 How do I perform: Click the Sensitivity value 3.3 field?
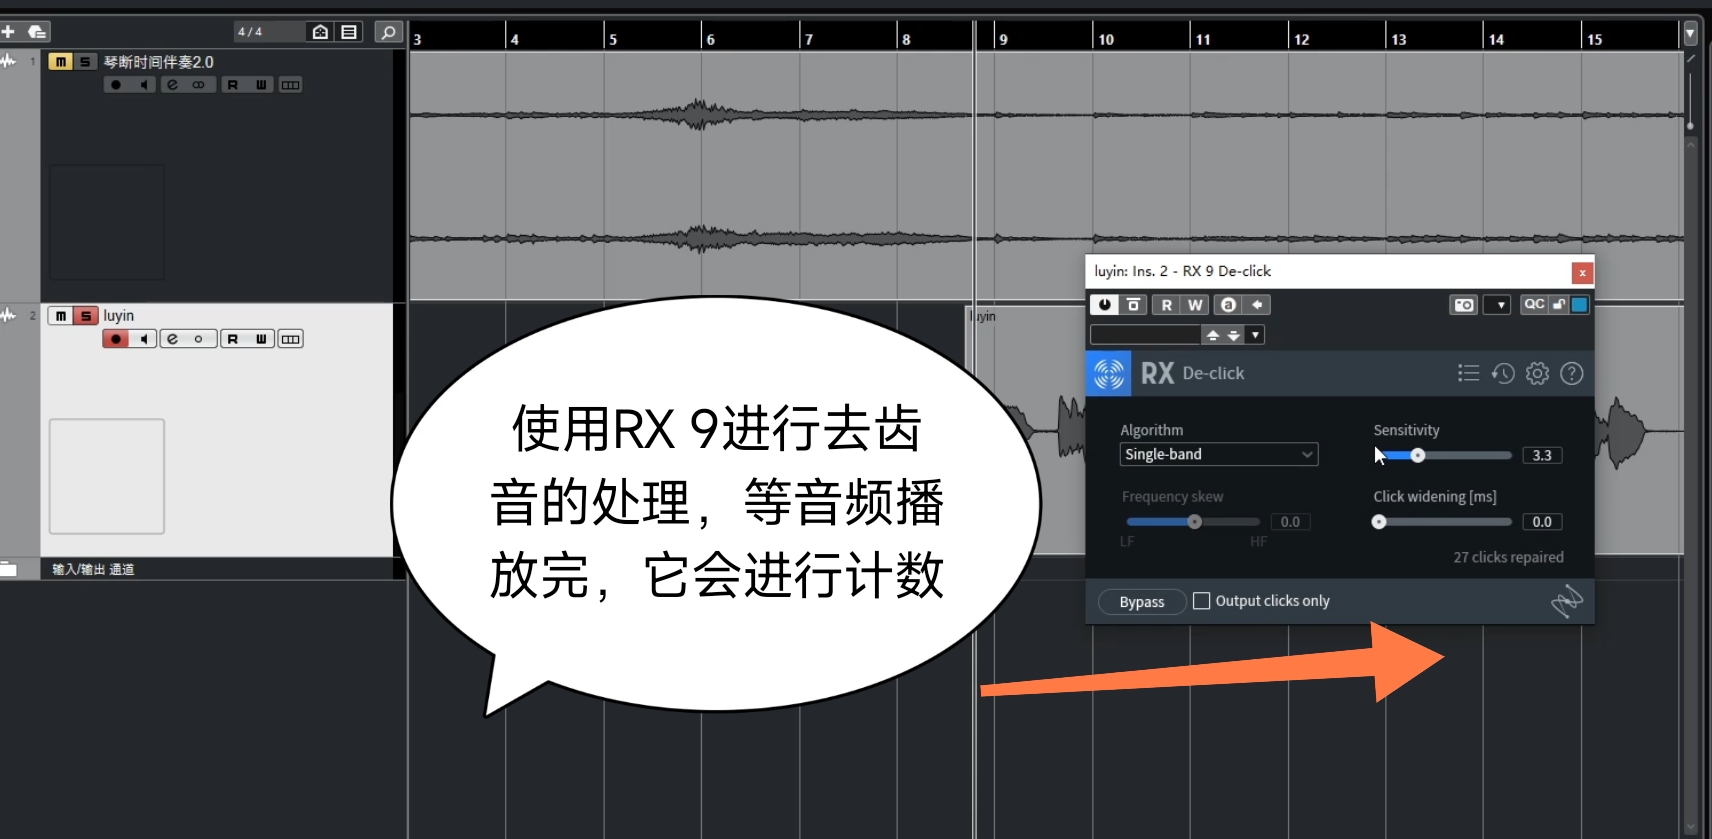click(x=1542, y=455)
